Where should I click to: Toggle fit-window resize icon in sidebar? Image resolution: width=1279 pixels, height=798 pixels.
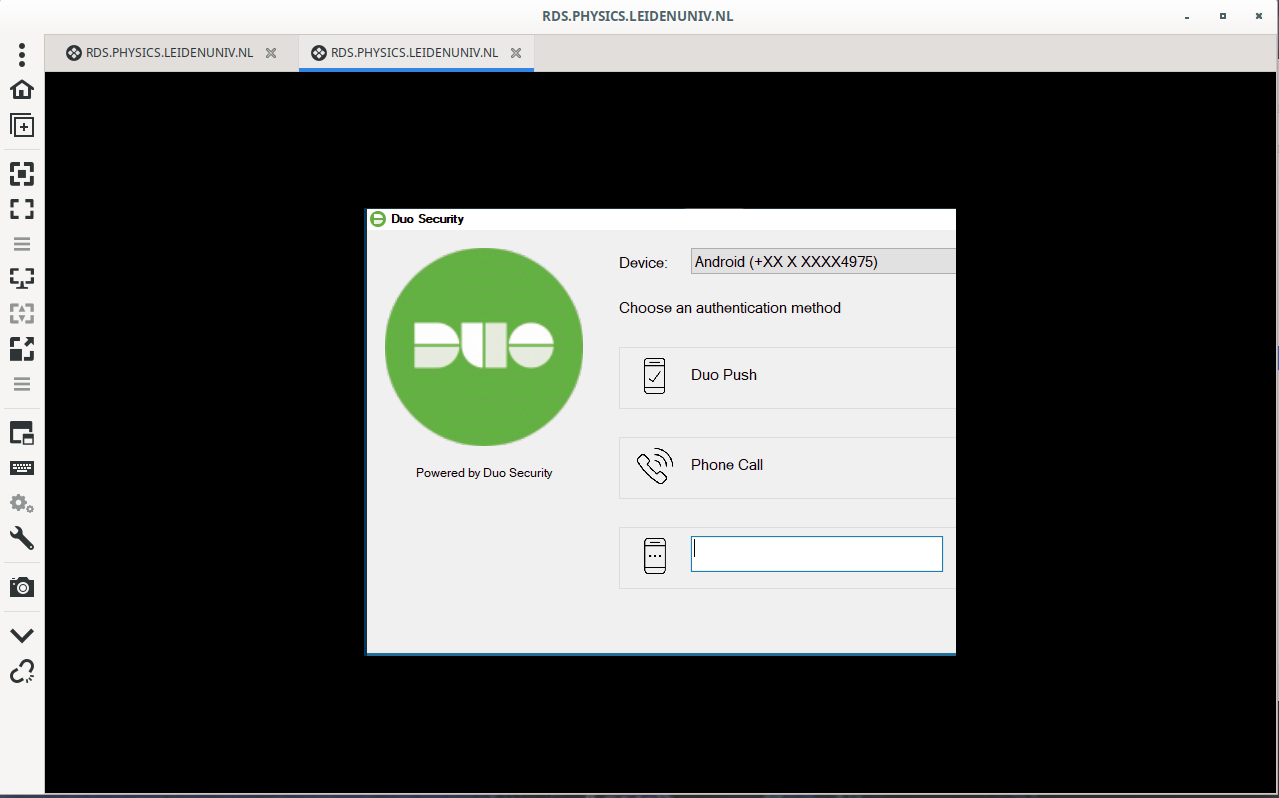coord(22,174)
